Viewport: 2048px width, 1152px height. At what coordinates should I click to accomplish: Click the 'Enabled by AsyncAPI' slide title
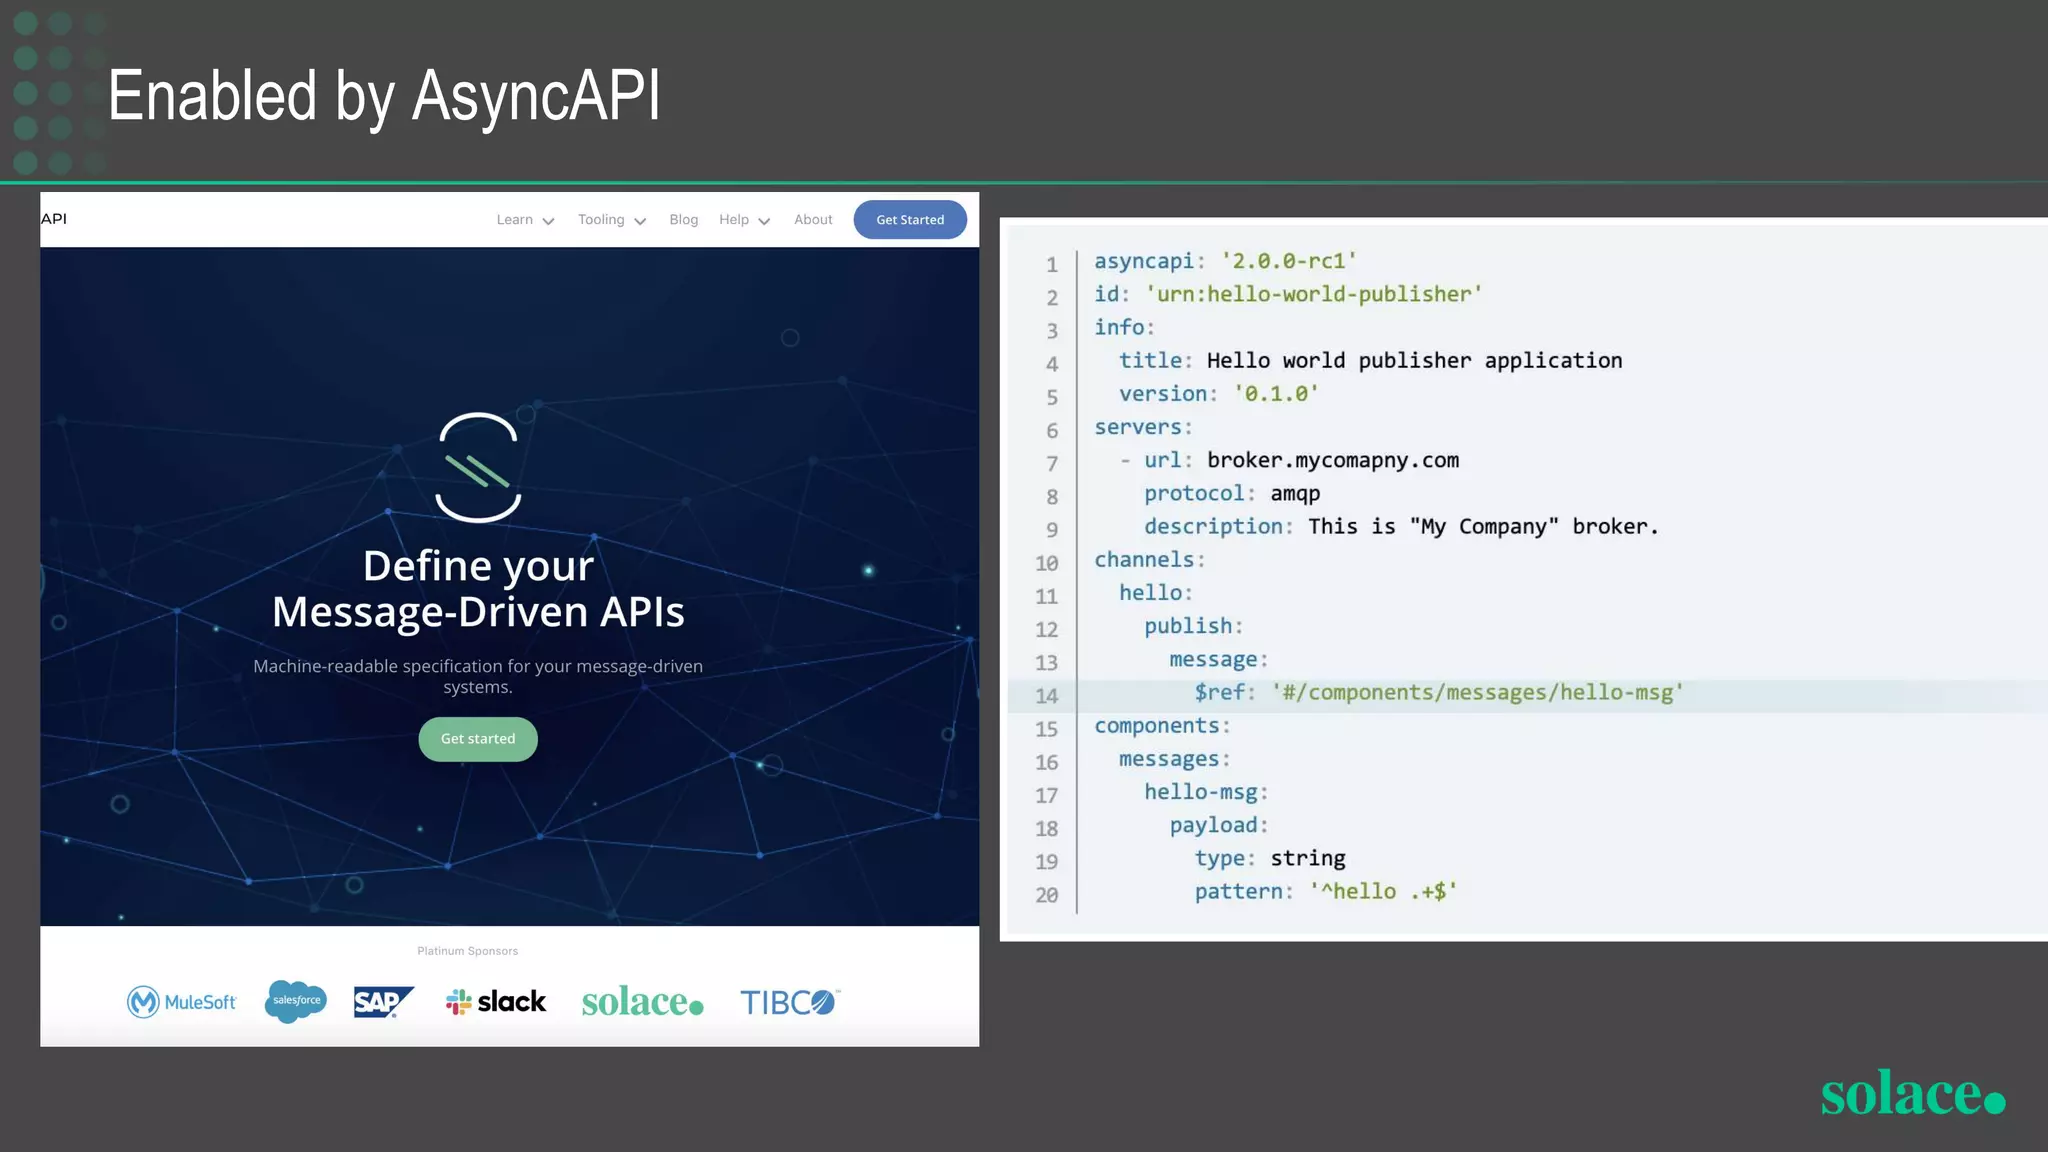384,96
